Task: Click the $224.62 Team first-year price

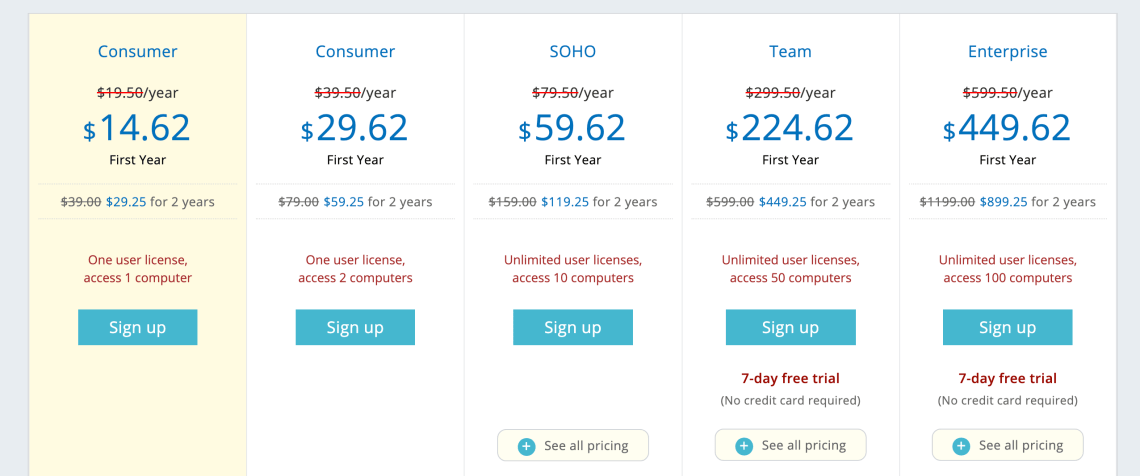Action: coord(790,128)
